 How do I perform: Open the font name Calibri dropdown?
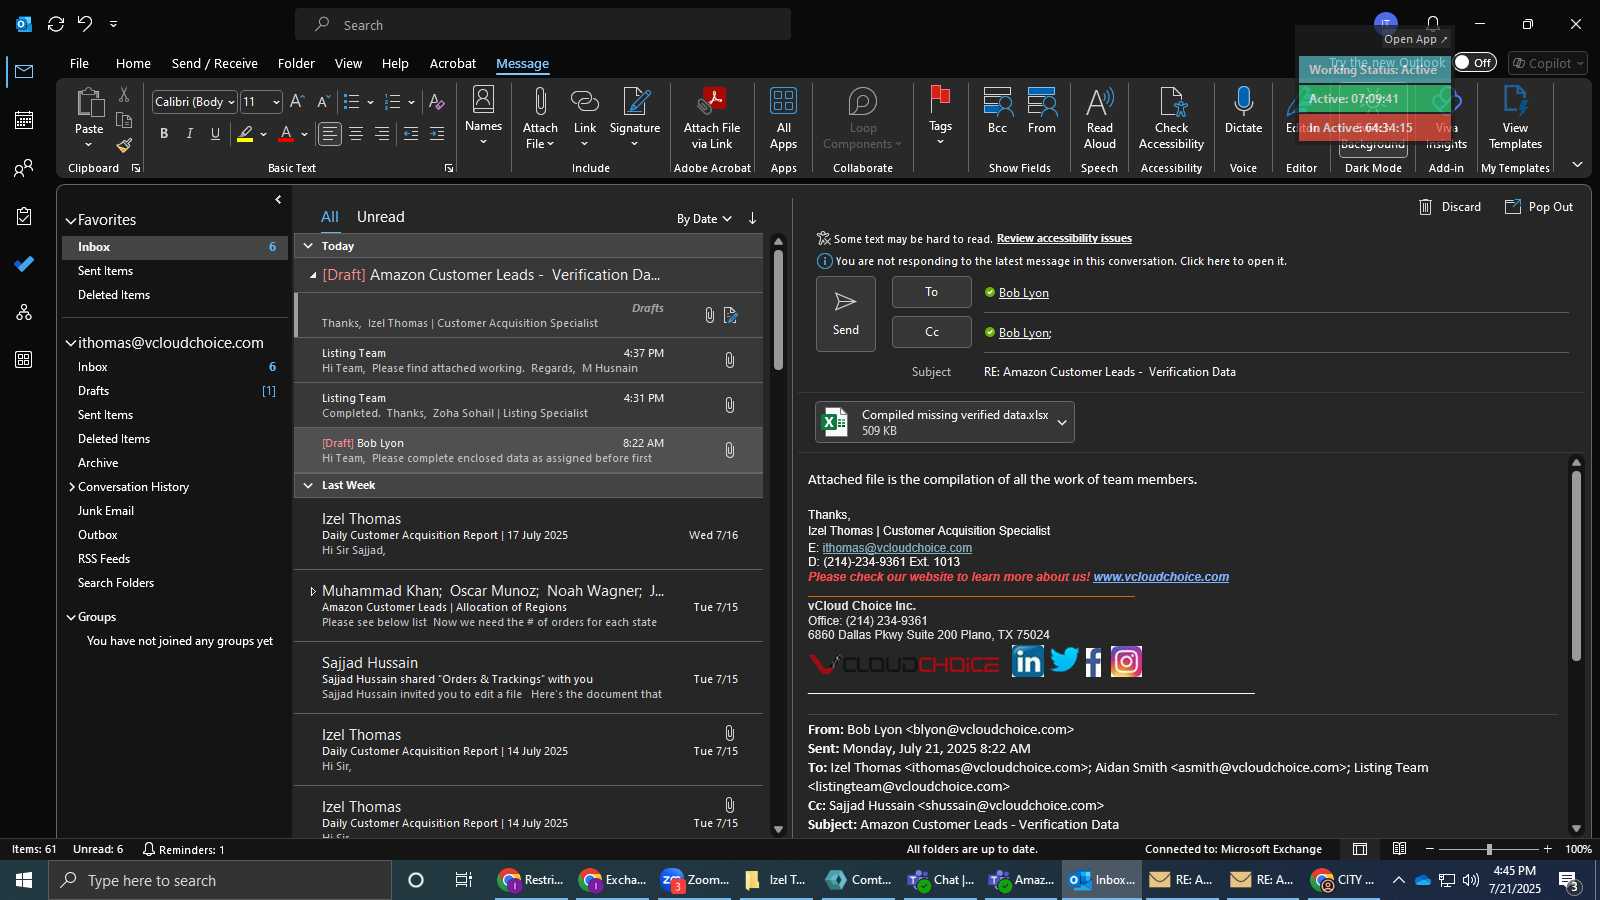pyautogui.click(x=231, y=102)
